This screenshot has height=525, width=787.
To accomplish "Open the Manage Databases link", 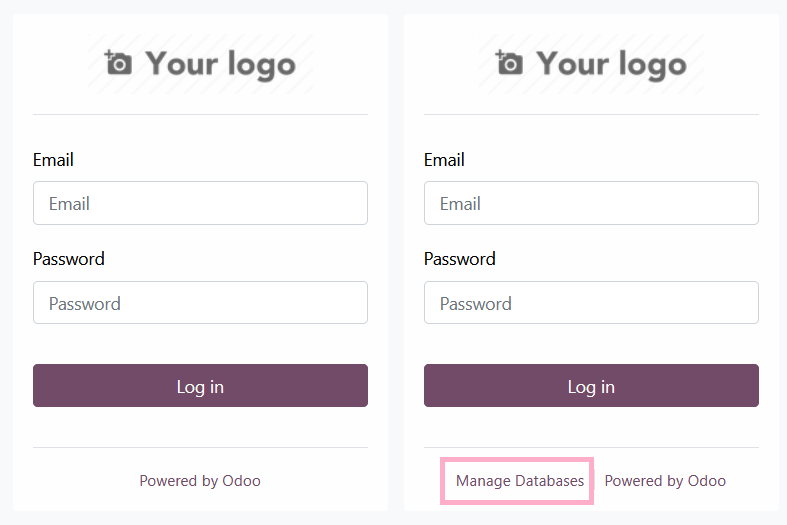I will [519, 481].
